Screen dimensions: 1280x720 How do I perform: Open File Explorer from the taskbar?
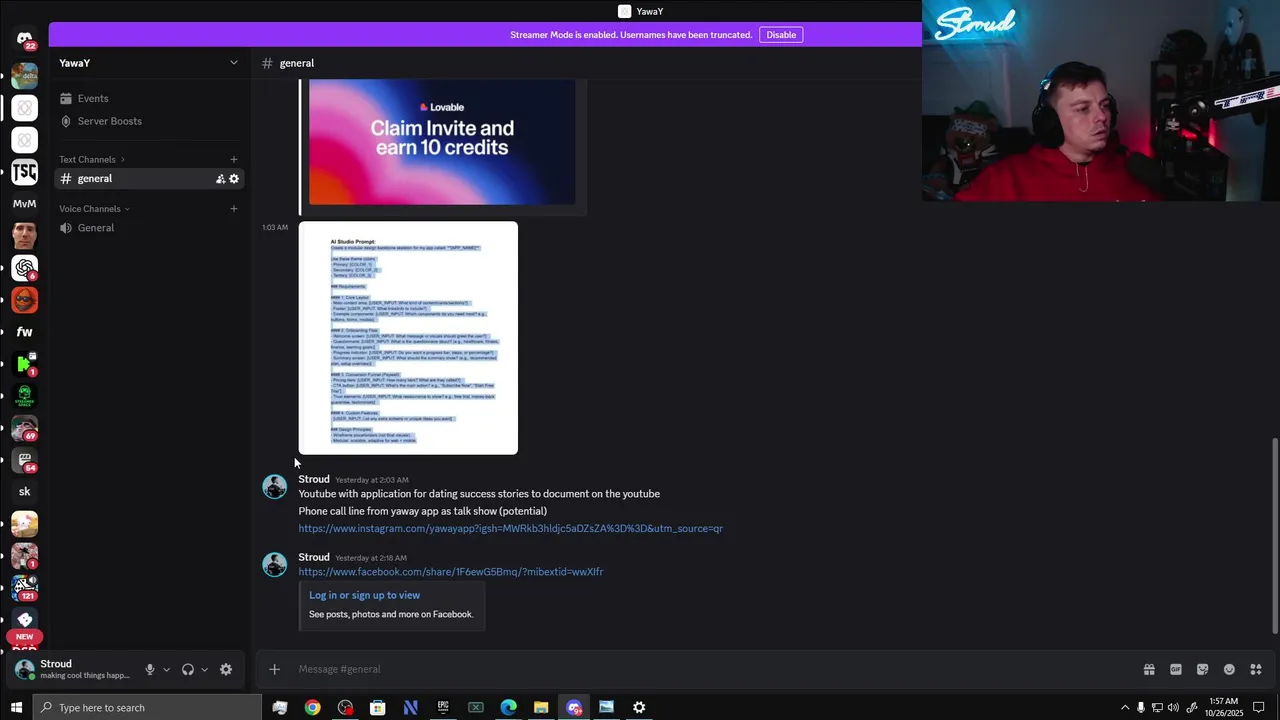pos(541,708)
